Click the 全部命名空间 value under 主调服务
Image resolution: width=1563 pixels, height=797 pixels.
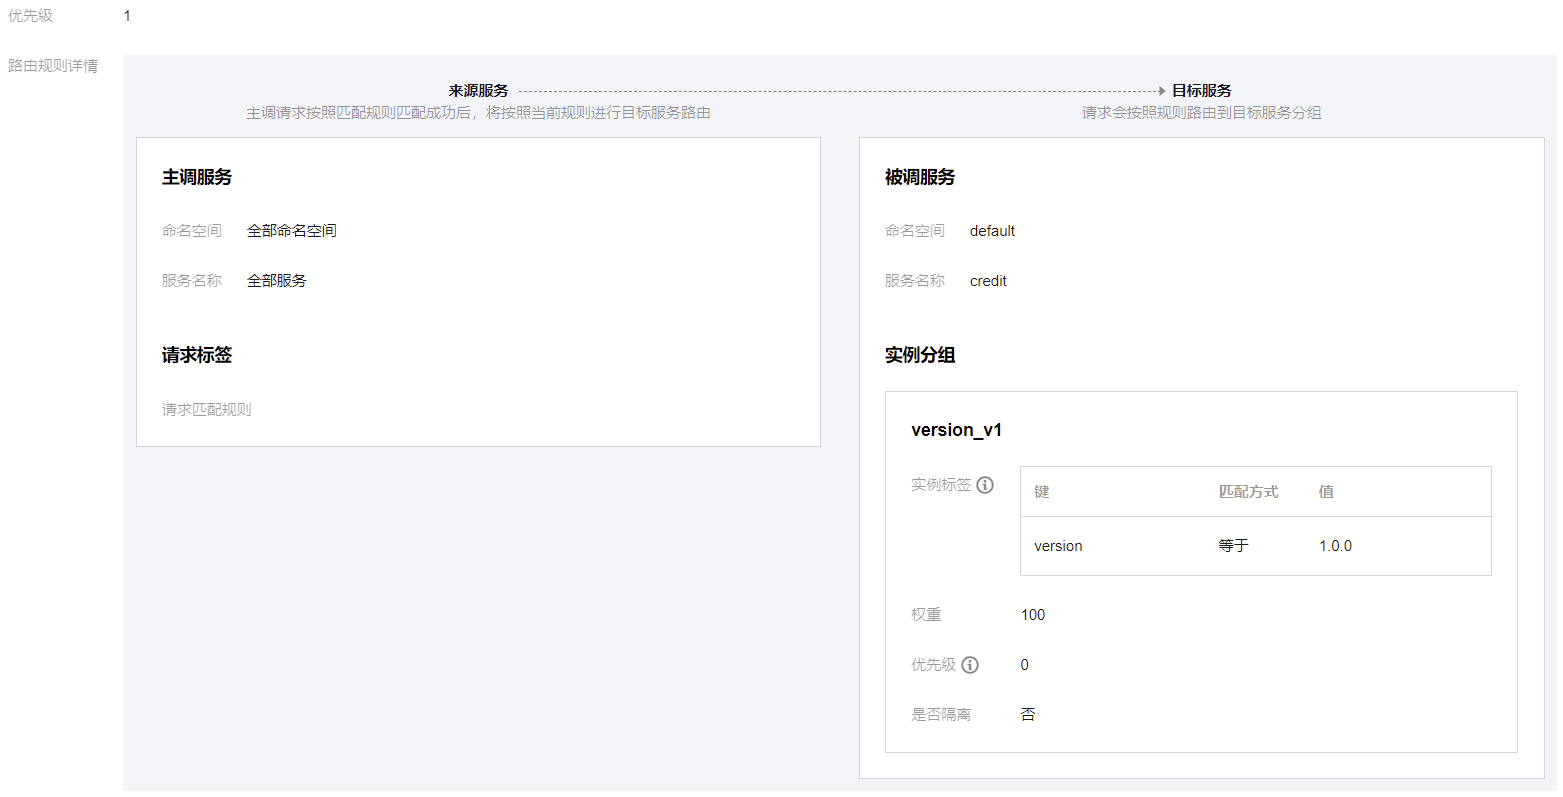(x=291, y=231)
